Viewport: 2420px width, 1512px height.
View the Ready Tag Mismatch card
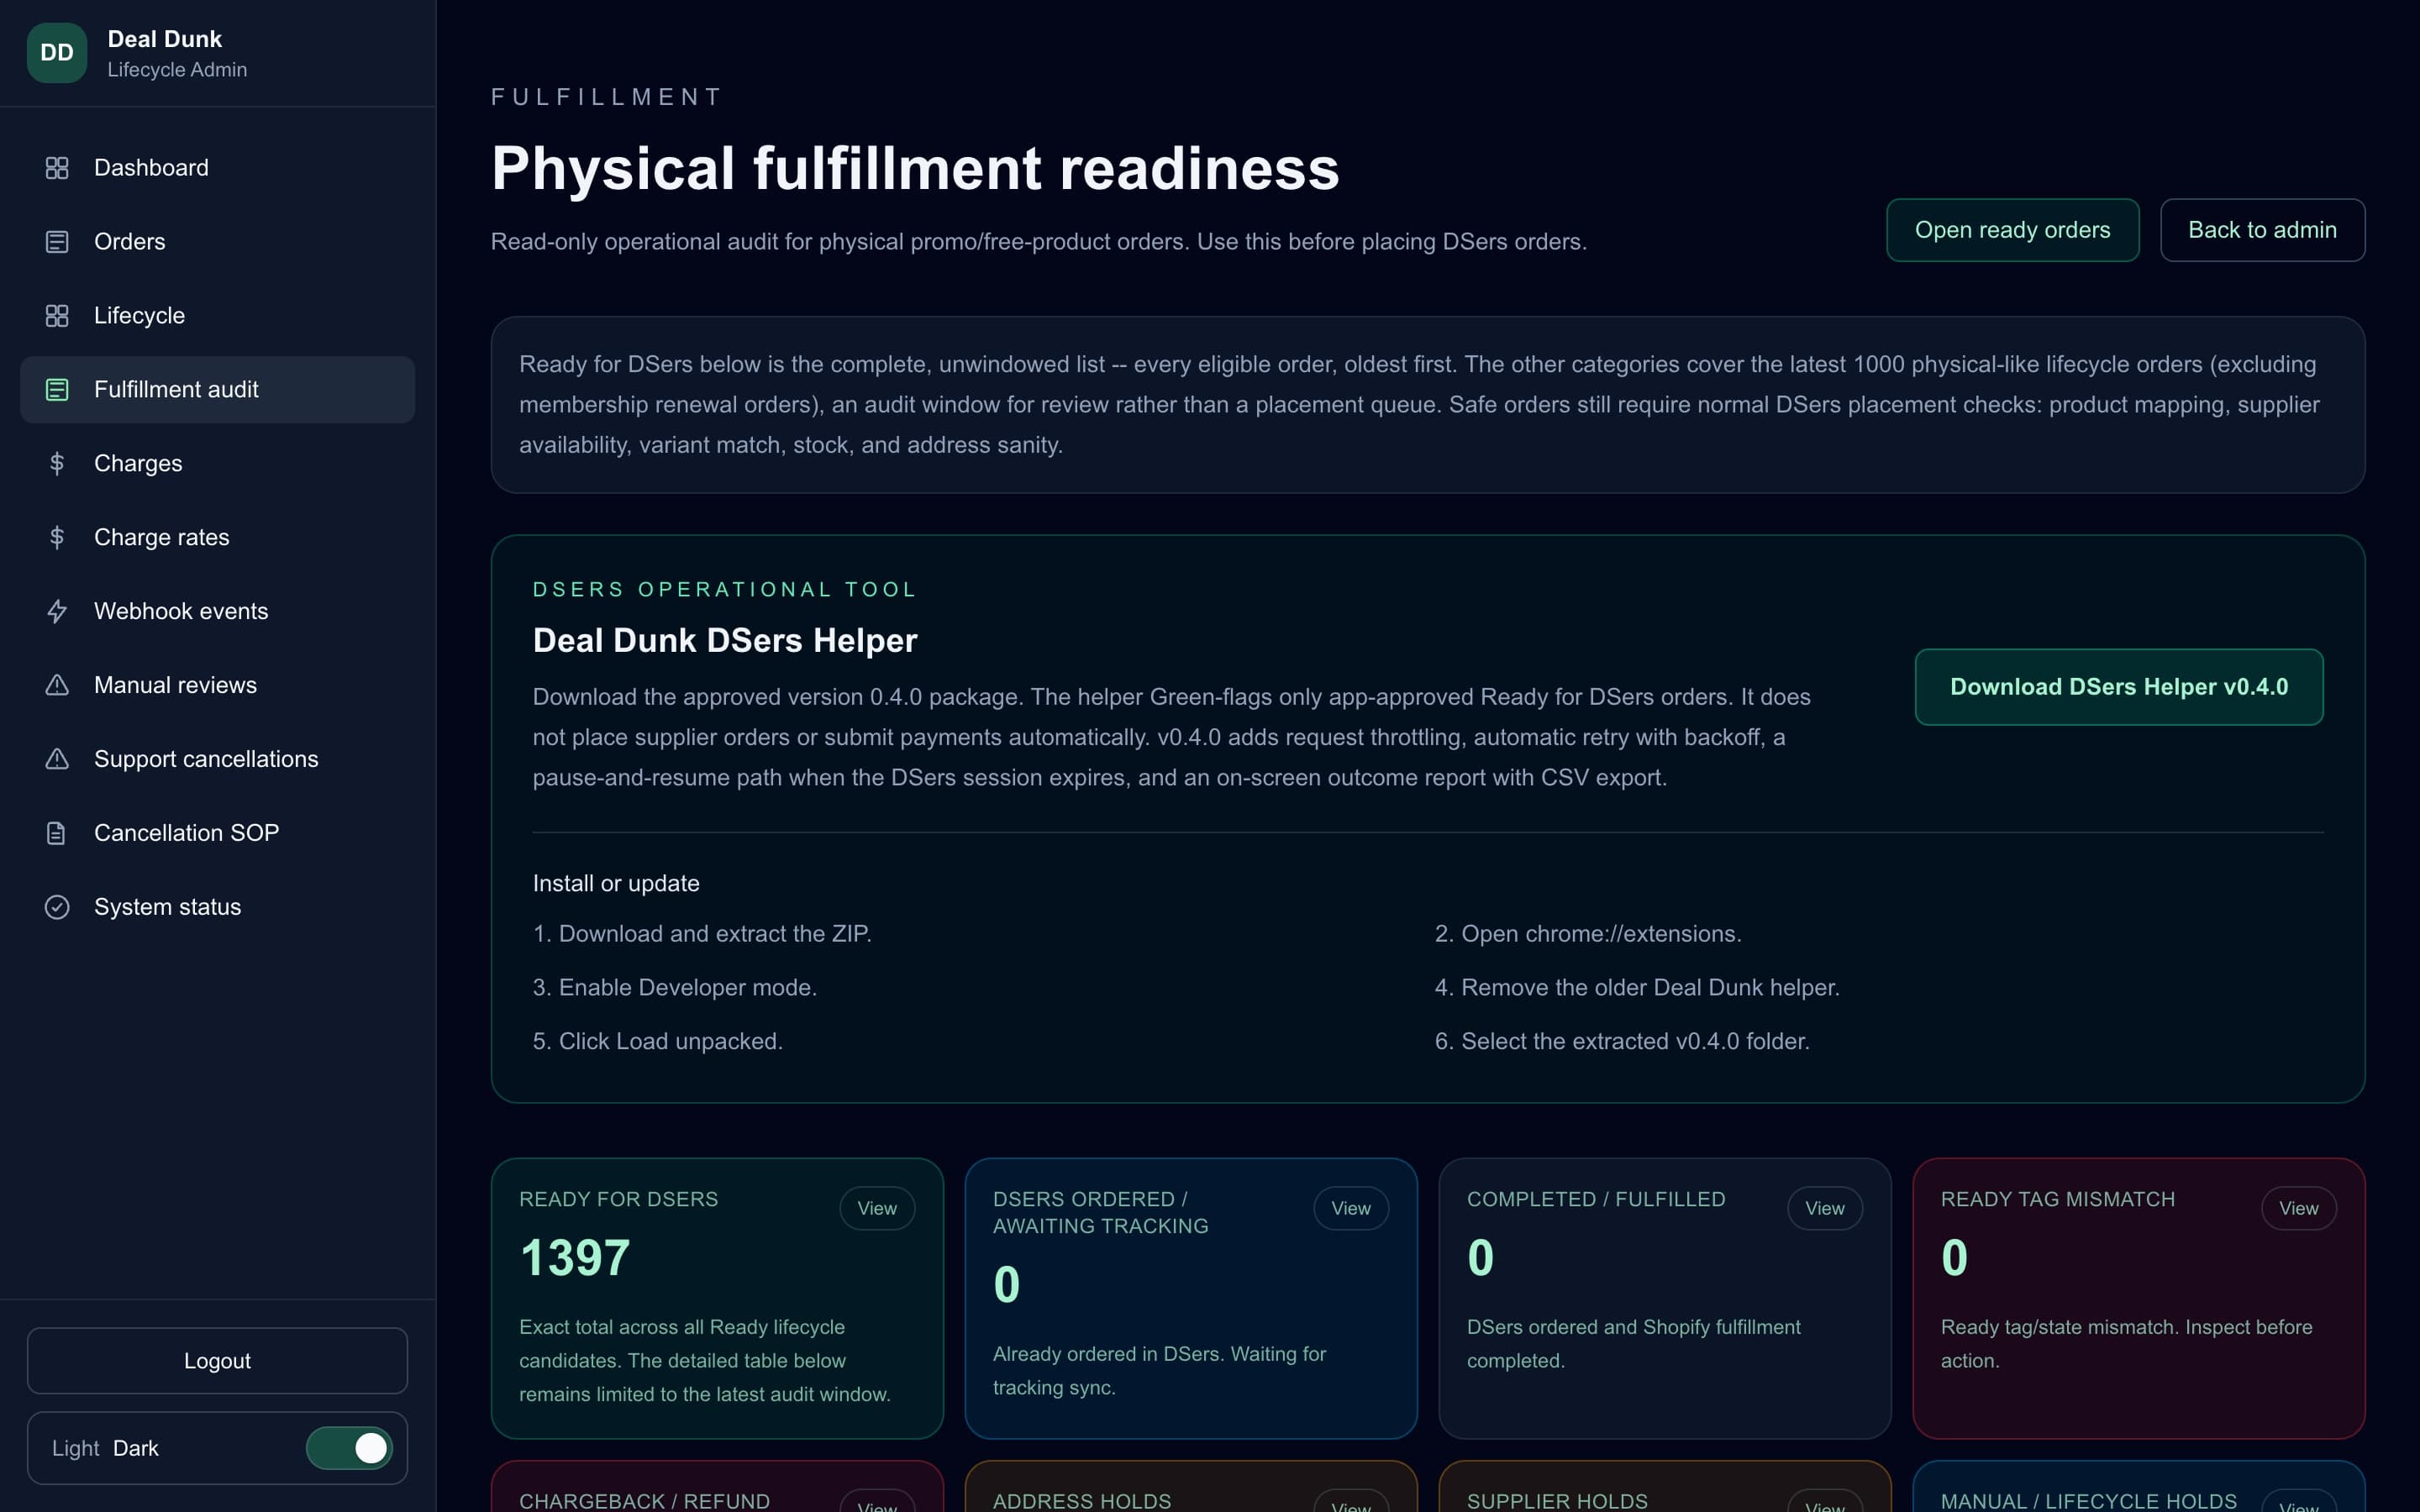click(x=2298, y=1208)
